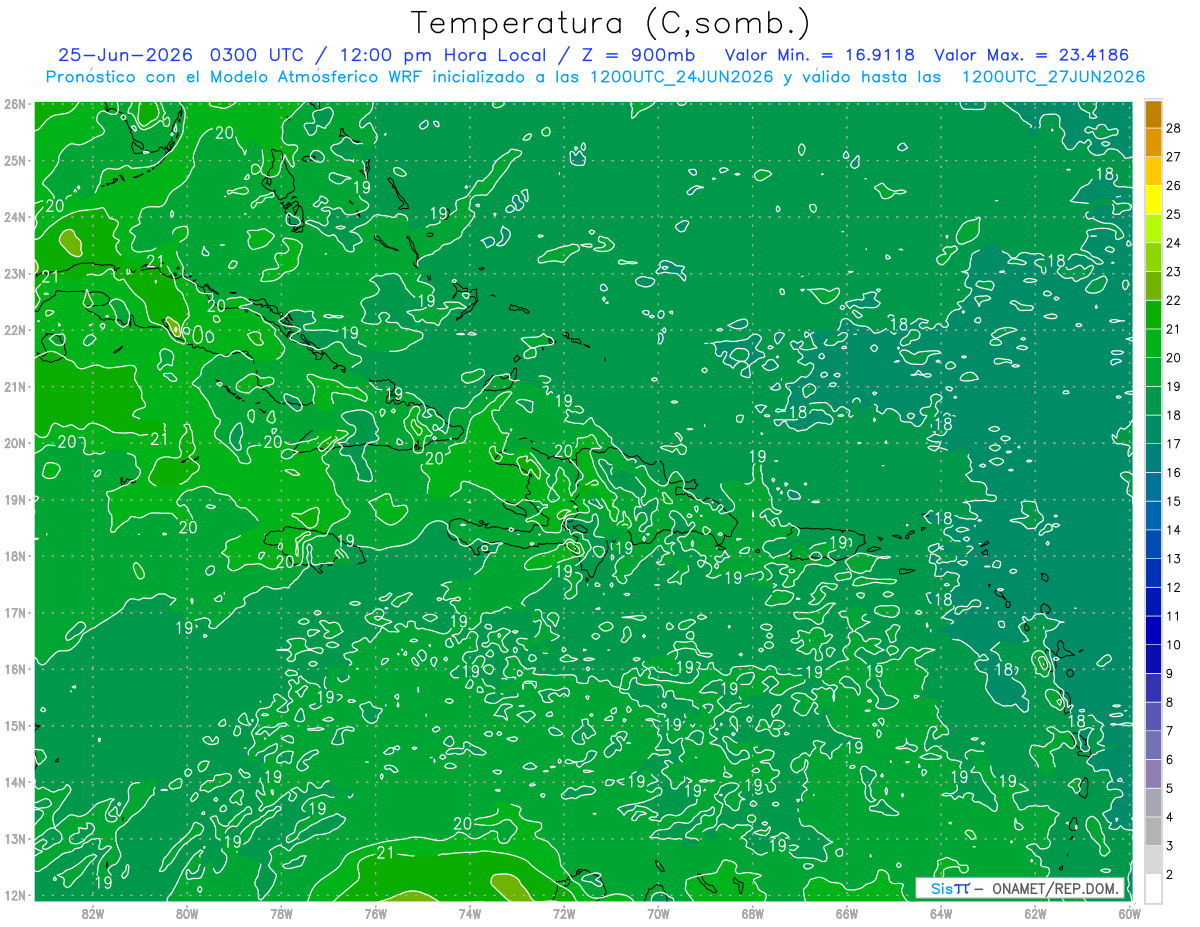The width and height of the screenshot is (1200, 927).
Task: Click the '24N' latitude axis label
Action: click(15, 217)
